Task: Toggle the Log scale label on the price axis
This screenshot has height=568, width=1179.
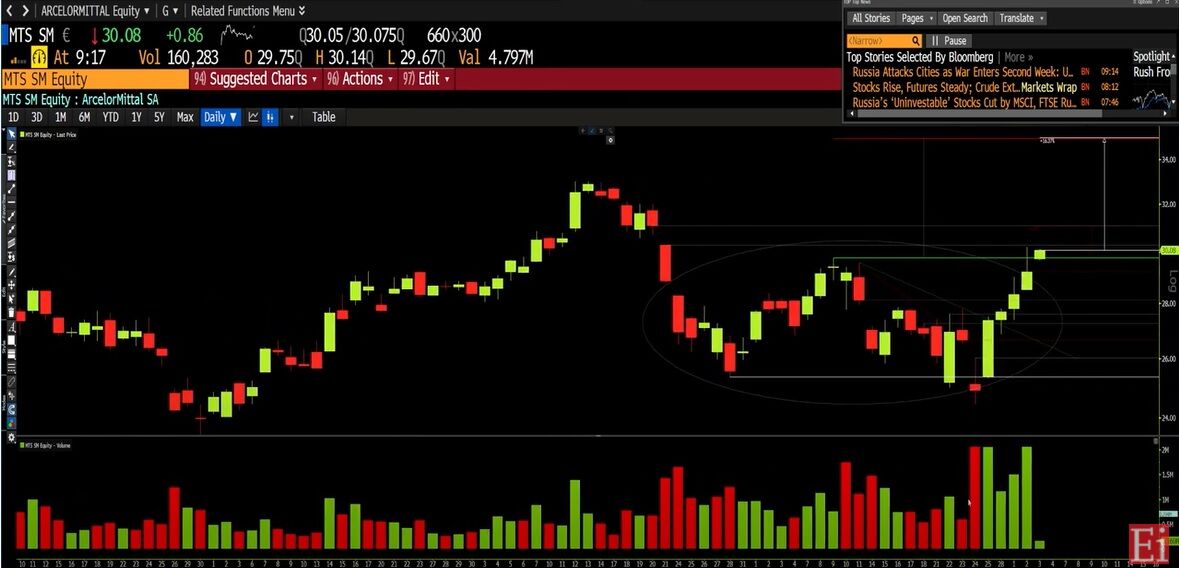Action: pos(1171,280)
